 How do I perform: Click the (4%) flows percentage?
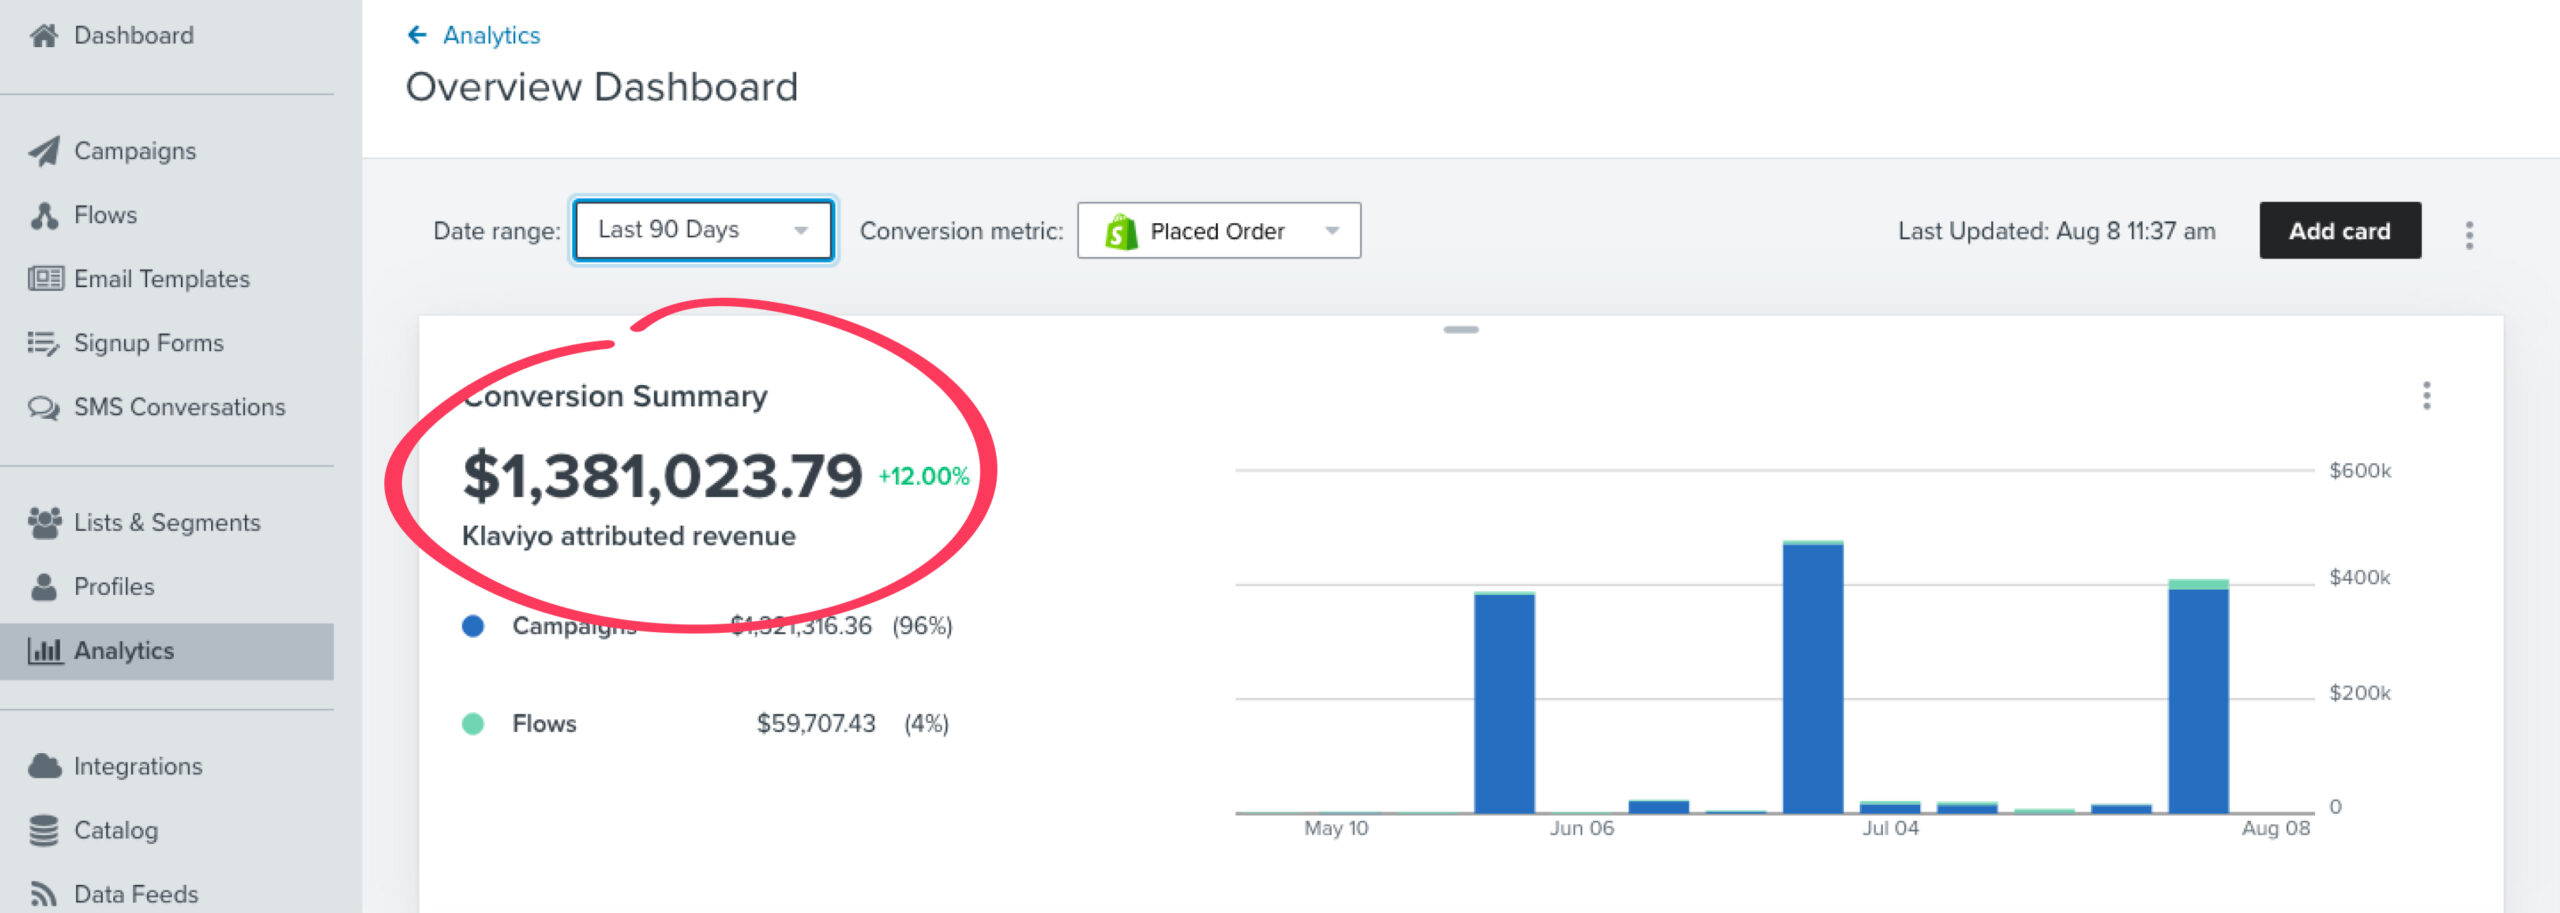click(x=926, y=723)
